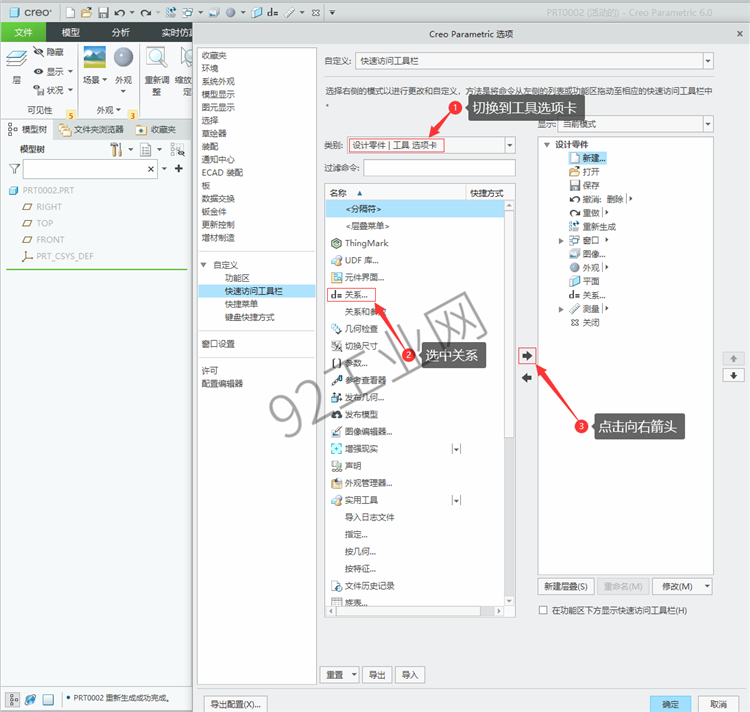Click the Layers icon in ribbon
Image resolution: width=750 pixels, height=712 pixels.
[16, 59]
